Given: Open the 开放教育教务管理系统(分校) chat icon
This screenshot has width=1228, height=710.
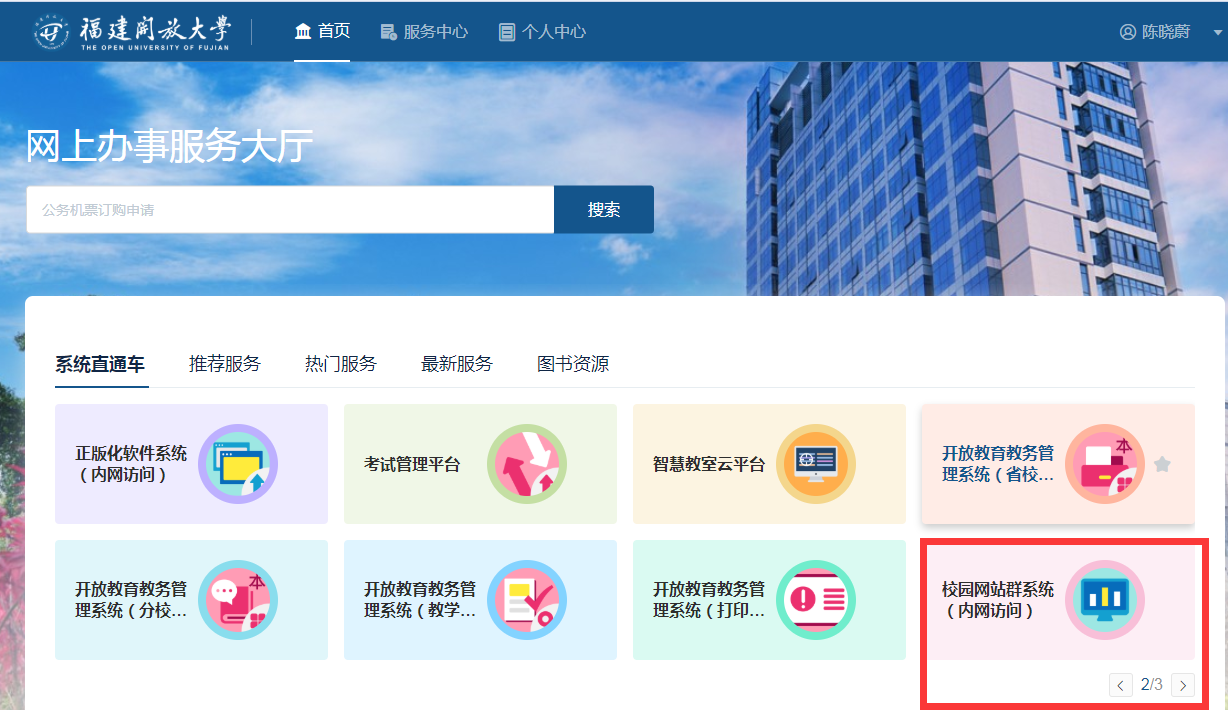Looking at the screenshot, I should coord(237,600).
